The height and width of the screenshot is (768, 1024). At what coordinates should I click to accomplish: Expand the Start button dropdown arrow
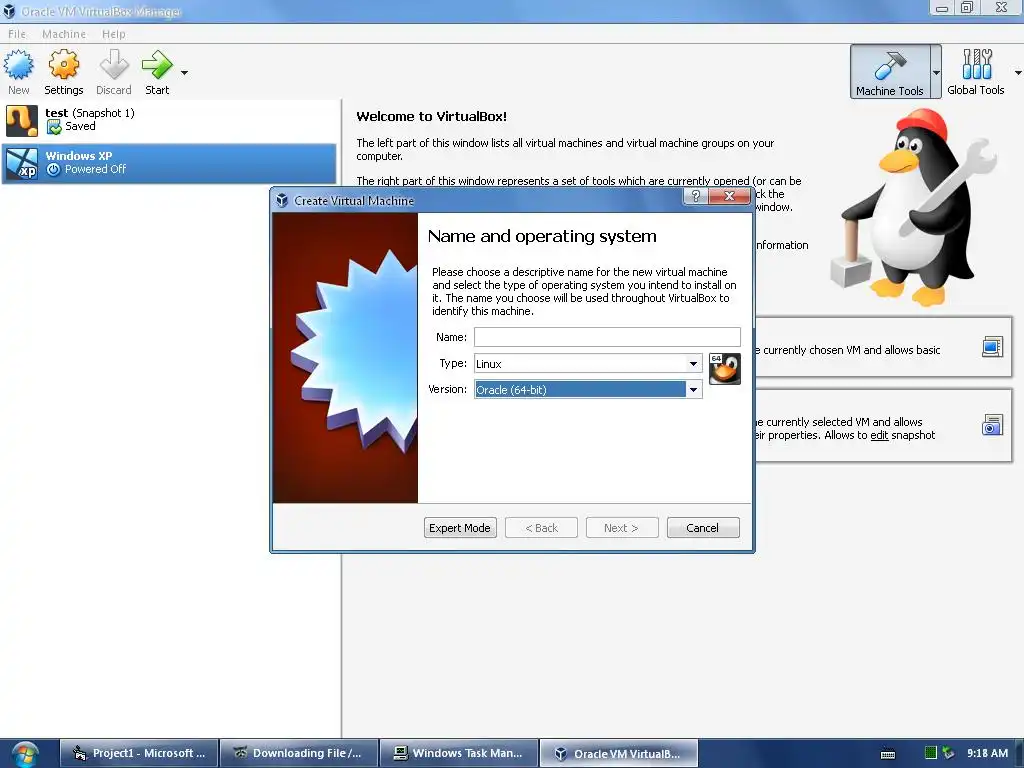184,72
